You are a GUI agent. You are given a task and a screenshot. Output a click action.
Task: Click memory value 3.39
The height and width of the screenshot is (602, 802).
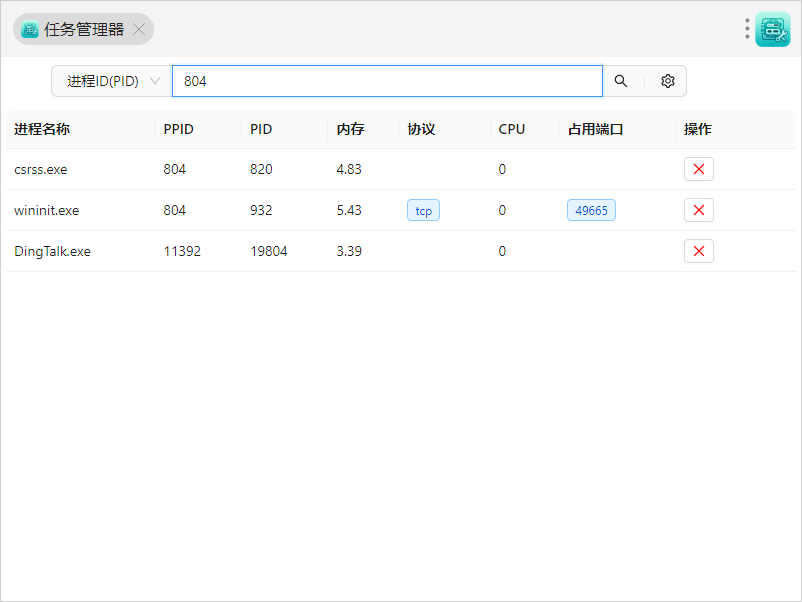click(x=349, y=251)
